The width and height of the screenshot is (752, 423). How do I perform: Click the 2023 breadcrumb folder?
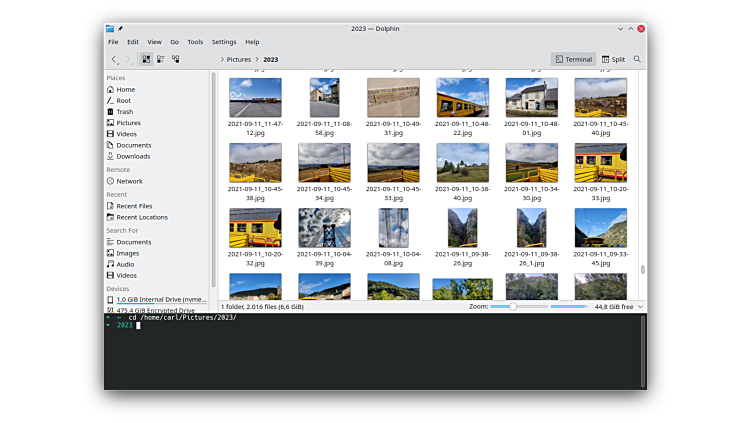pos(270,59)
